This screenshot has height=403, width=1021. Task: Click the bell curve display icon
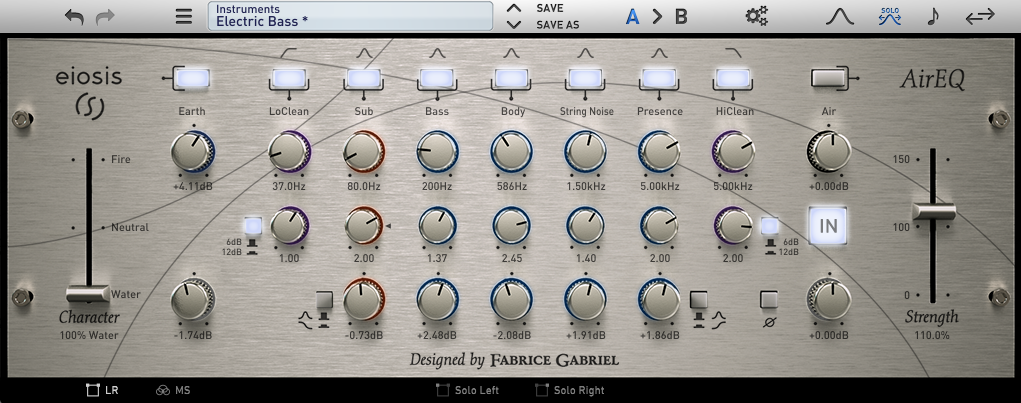[x=840, y=16]
